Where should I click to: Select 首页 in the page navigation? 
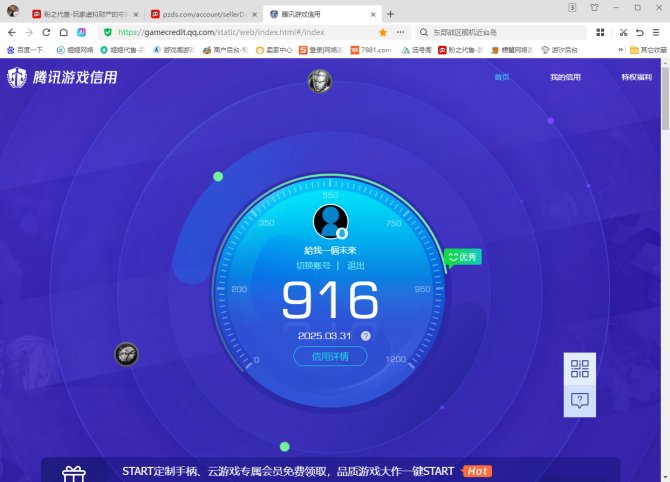pyautogui.click(x=502, y=77)
